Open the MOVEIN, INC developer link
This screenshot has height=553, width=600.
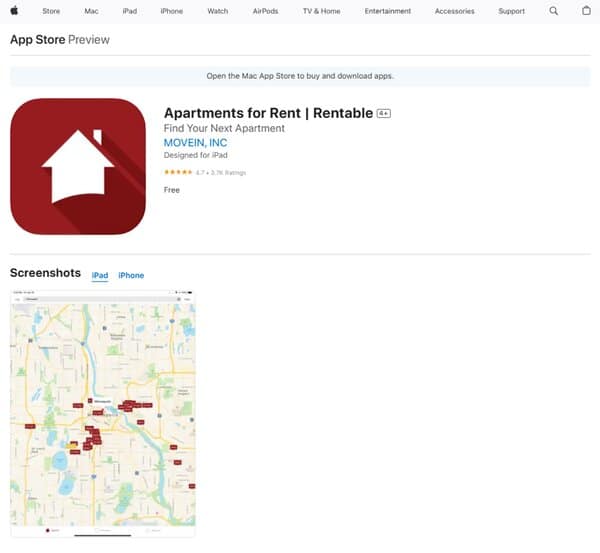pyautogui.click(x=195, y=143)
